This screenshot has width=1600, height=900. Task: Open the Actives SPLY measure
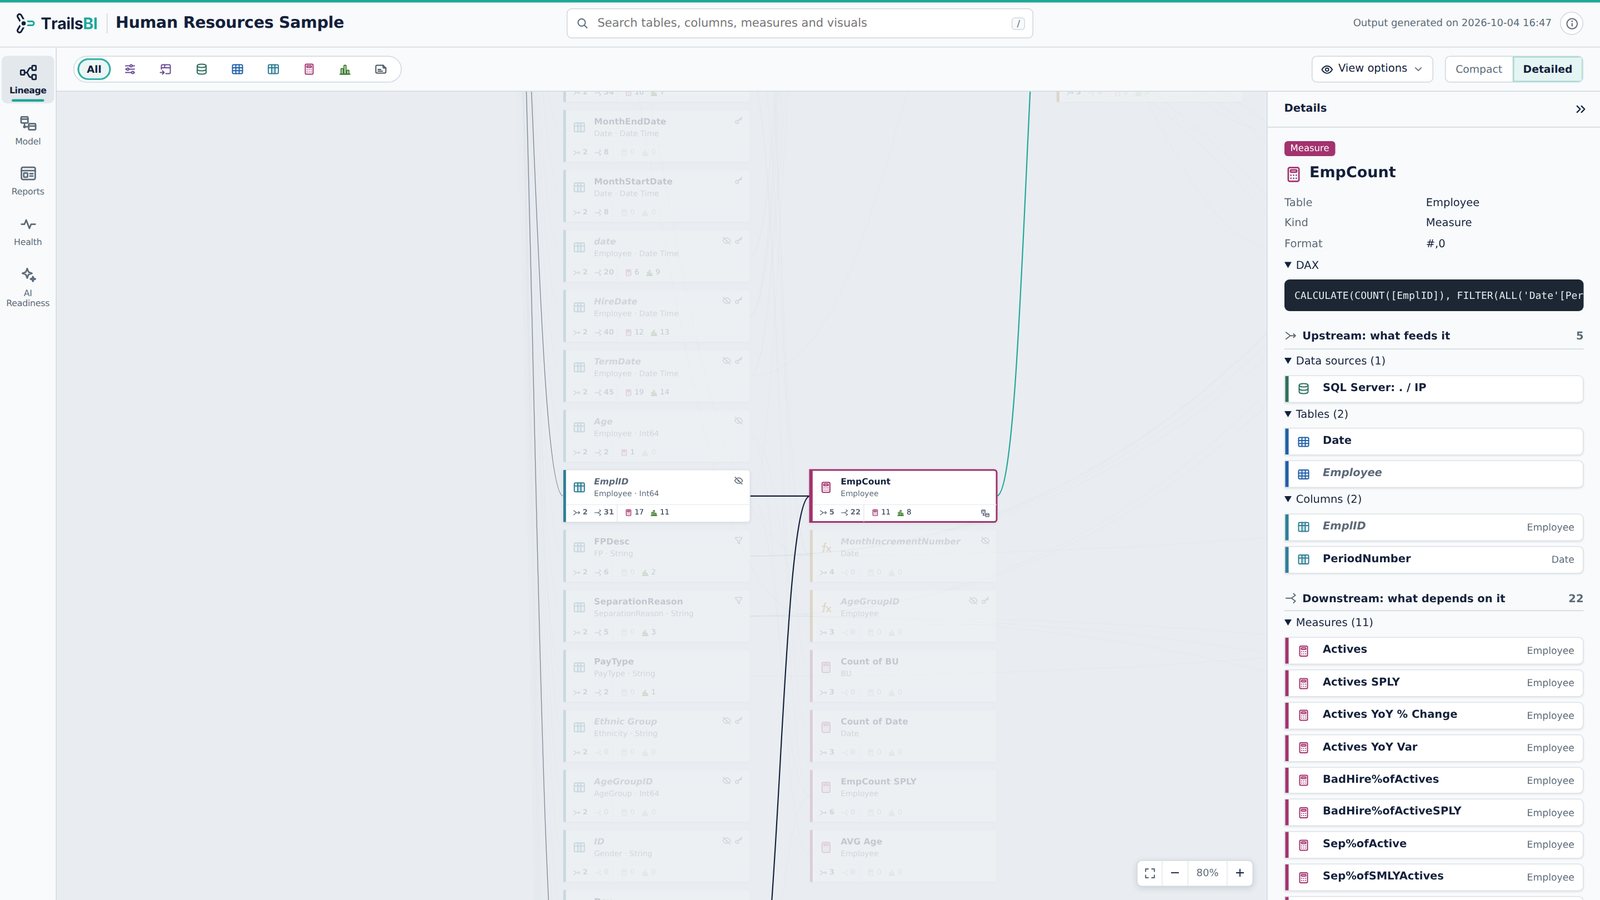[x=1434, y=682]
